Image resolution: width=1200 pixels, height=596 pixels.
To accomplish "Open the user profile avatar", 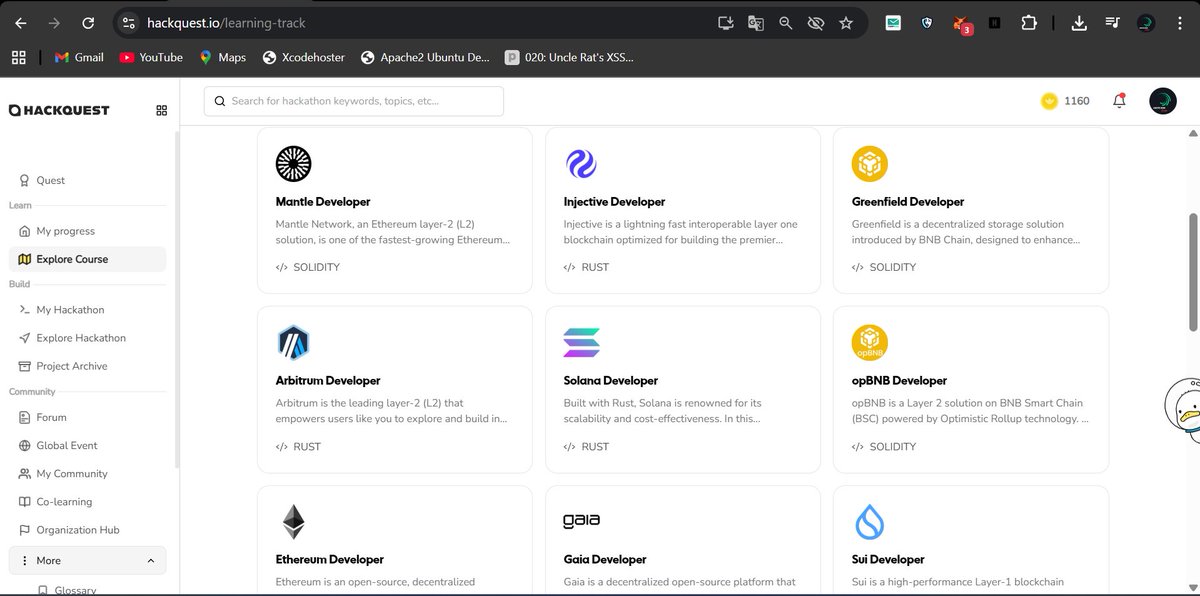I will tap(1163, 101).
